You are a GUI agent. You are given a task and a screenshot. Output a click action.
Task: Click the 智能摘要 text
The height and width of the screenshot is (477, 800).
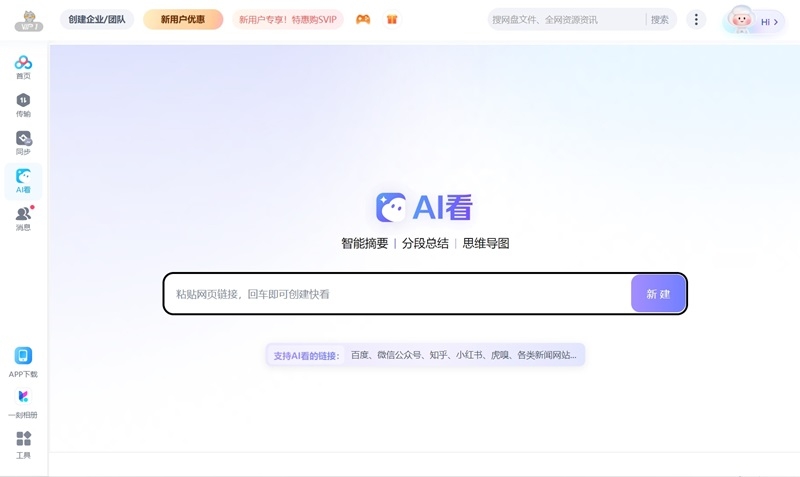point(365,243)
